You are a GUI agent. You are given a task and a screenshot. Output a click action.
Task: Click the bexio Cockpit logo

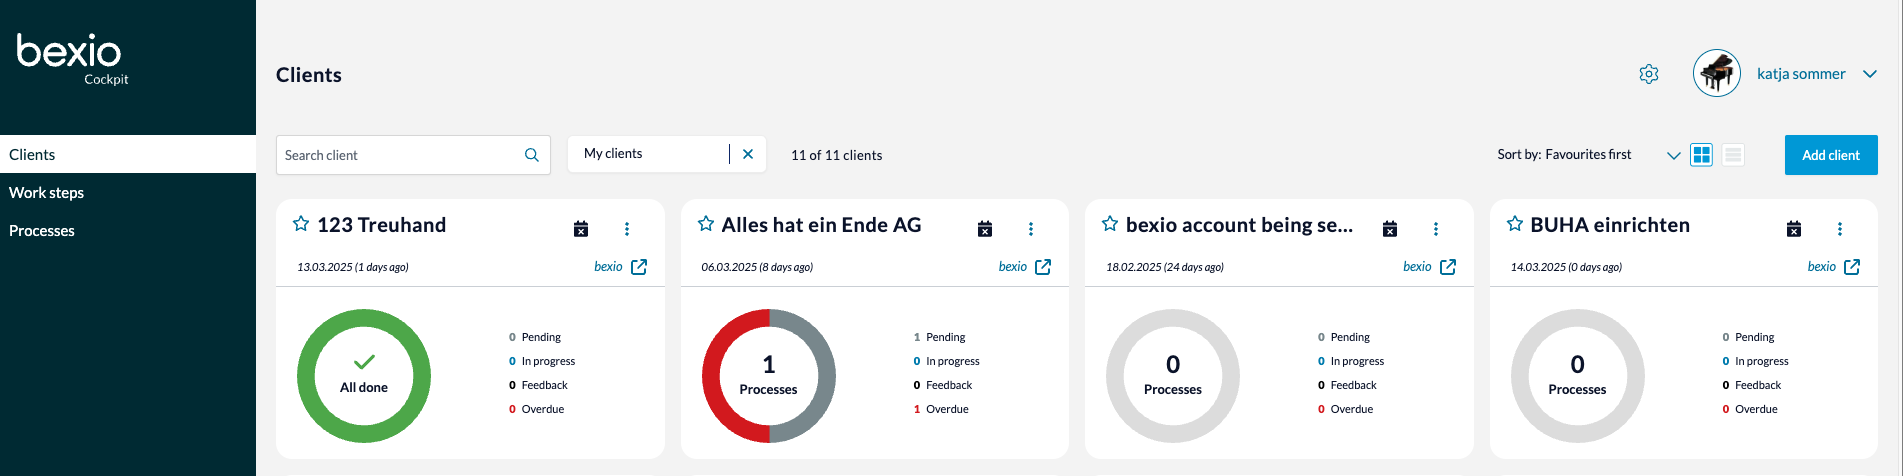[72, 58]
